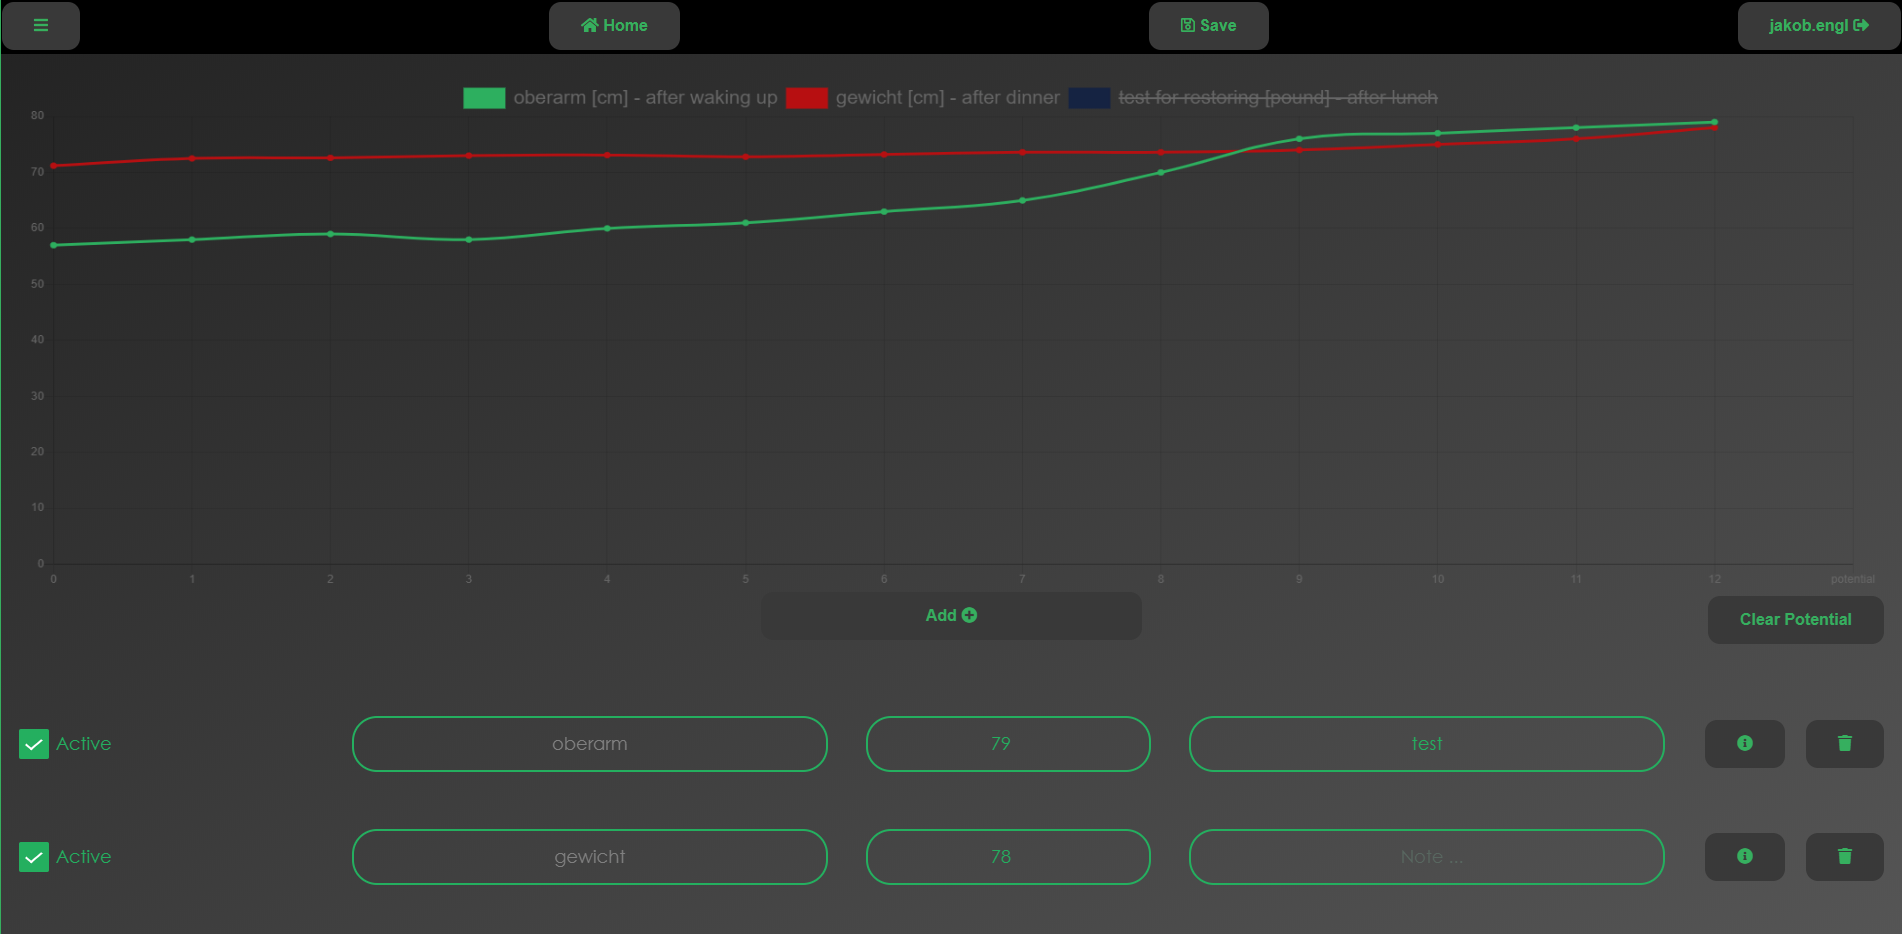Screen dimensions: 1902x934
Task: Edit the gewicht name field
Action: (x=590, y=857)
